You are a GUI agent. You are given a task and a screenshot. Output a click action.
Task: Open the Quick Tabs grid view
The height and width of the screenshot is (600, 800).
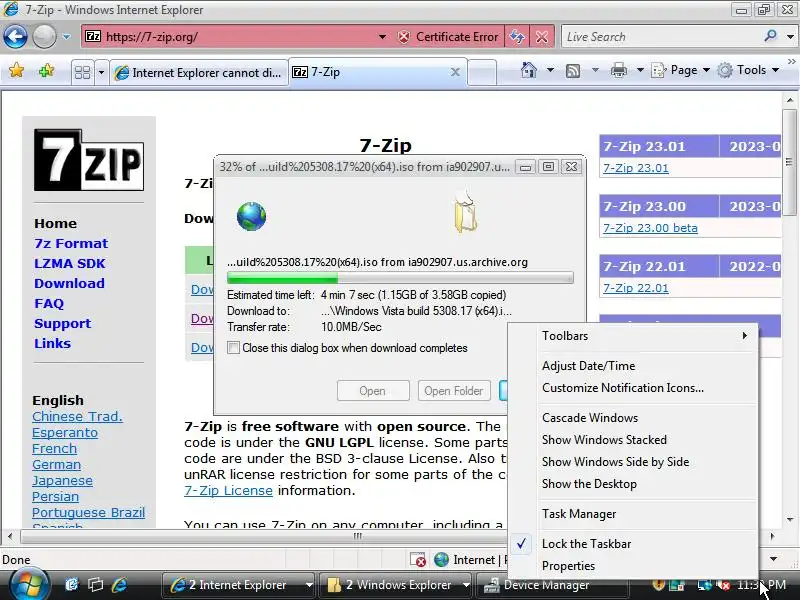[x=83, y=72]
